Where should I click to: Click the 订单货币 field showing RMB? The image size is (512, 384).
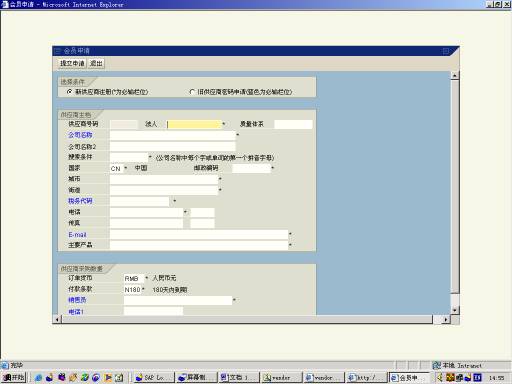point(134,278)
